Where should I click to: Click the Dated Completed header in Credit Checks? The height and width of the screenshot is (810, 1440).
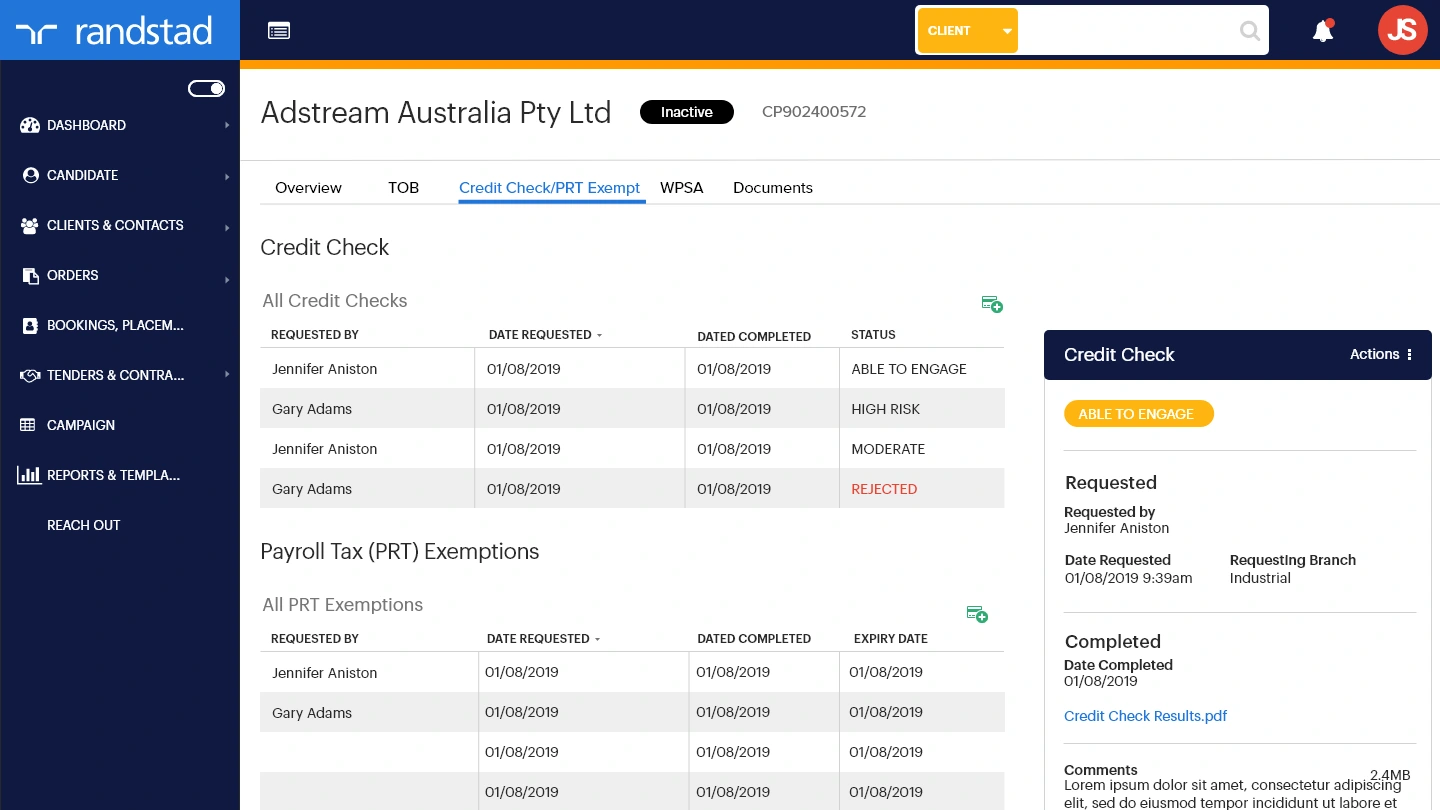[x=754, y=337]
